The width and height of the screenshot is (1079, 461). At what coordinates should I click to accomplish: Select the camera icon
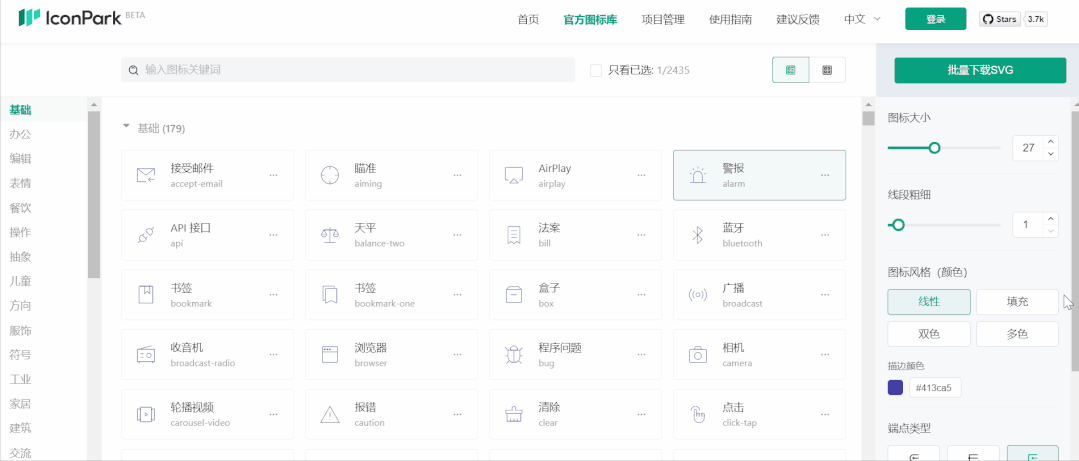[x=698, y=355]
